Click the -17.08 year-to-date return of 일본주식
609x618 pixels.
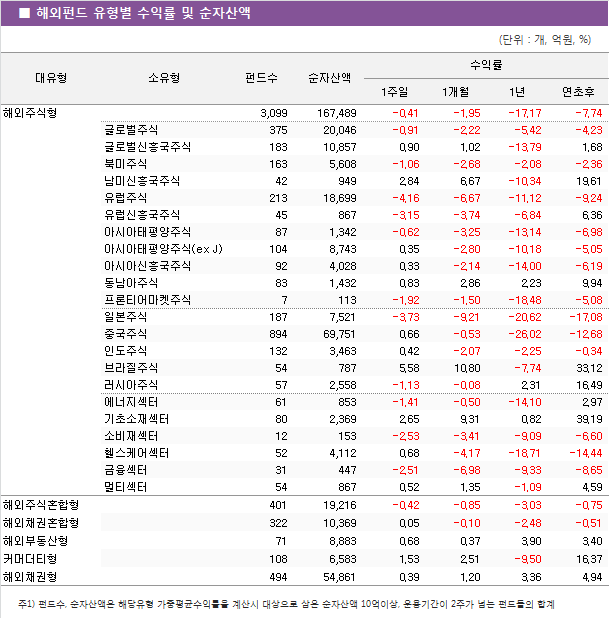(x=586, y=317)
